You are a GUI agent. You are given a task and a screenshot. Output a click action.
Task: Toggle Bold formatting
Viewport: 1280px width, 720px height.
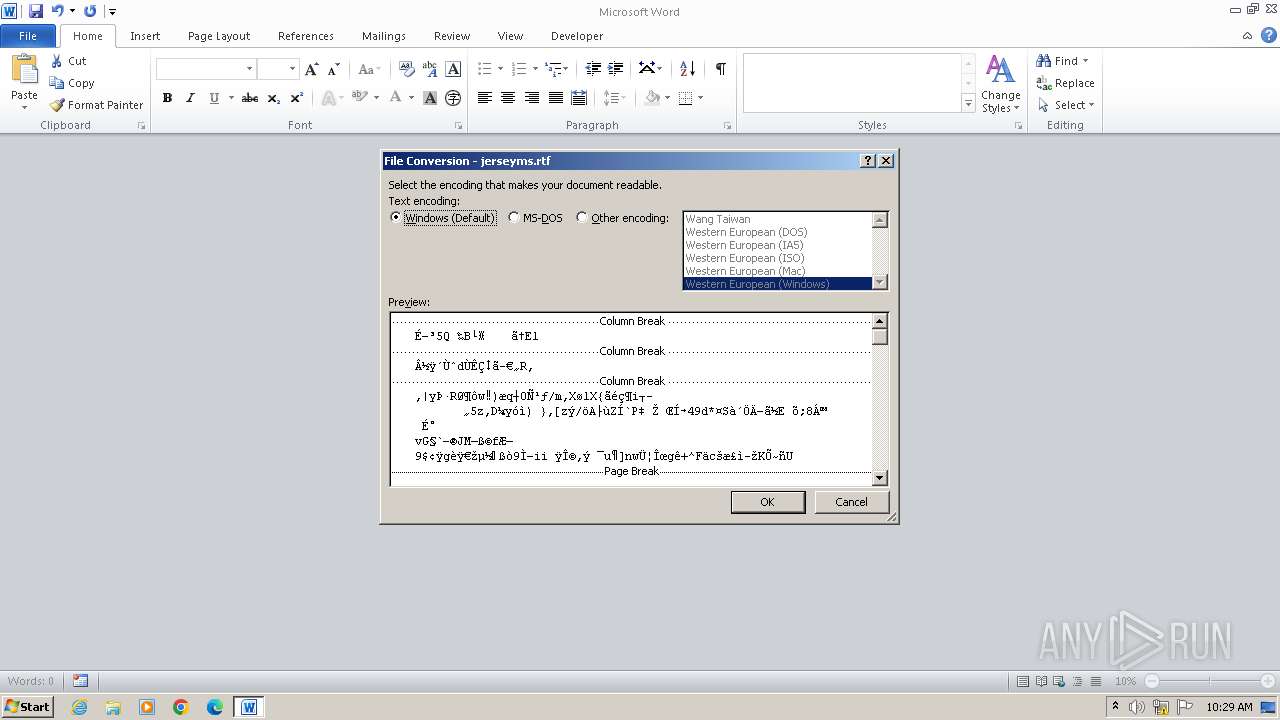pyautogui.click(x=167, y=98)
